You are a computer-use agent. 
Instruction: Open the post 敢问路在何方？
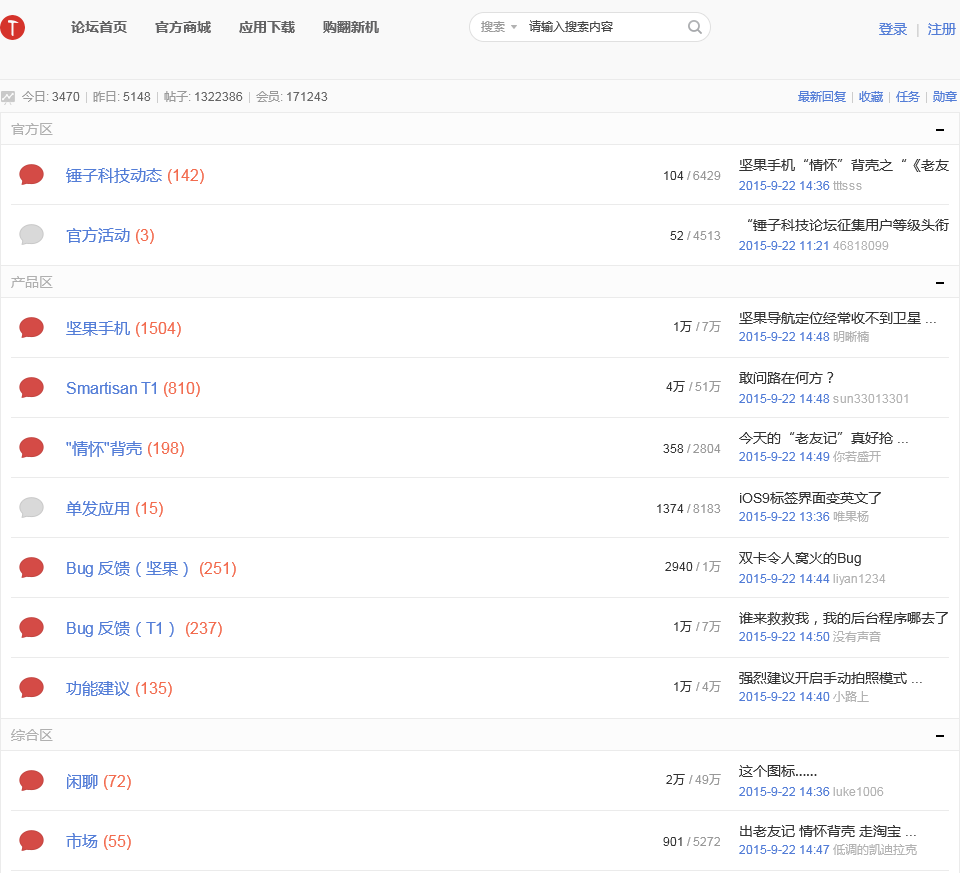pos(787,378)
